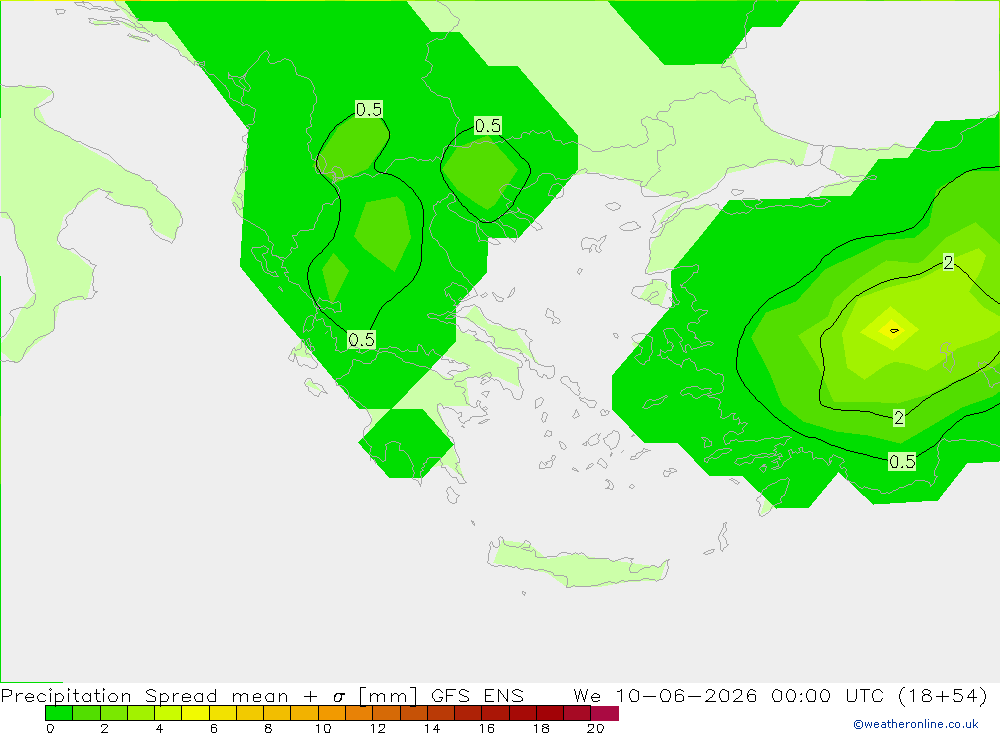1000x733 pixels.
Task: Click the 0.5 contour label in southern Turkey
Action: click(902, 462)
